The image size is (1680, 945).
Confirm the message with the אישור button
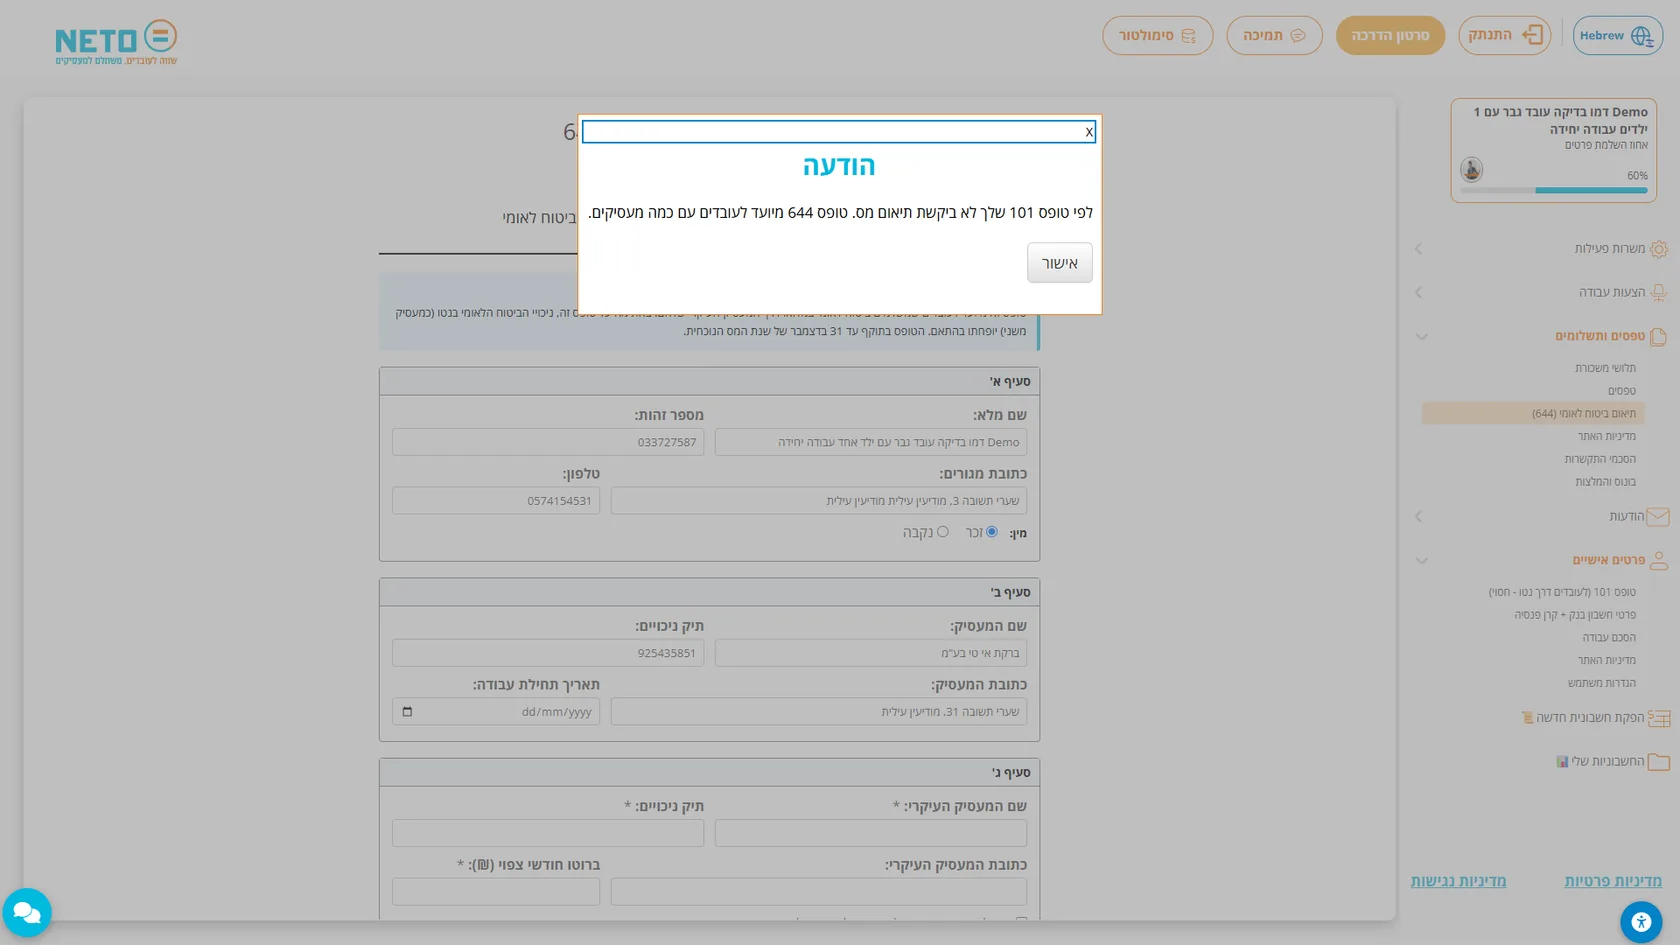1059,263
